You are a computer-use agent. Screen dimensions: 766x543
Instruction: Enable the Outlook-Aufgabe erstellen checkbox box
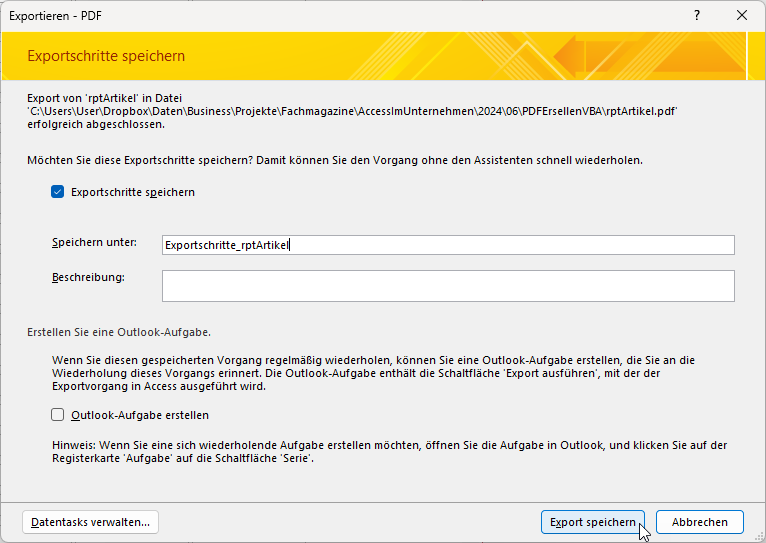(58, 415)
